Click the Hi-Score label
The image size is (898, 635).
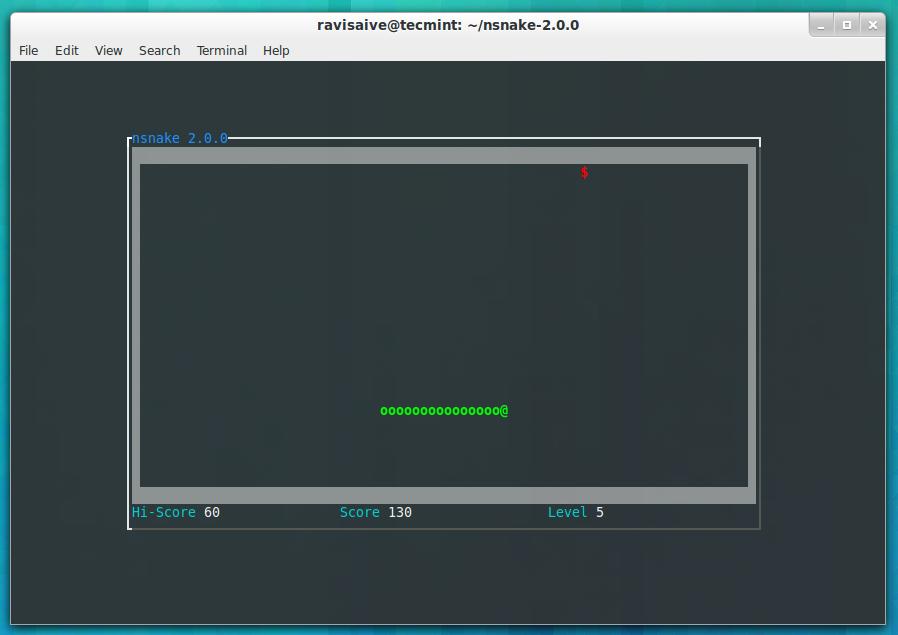tap(164, 512)
